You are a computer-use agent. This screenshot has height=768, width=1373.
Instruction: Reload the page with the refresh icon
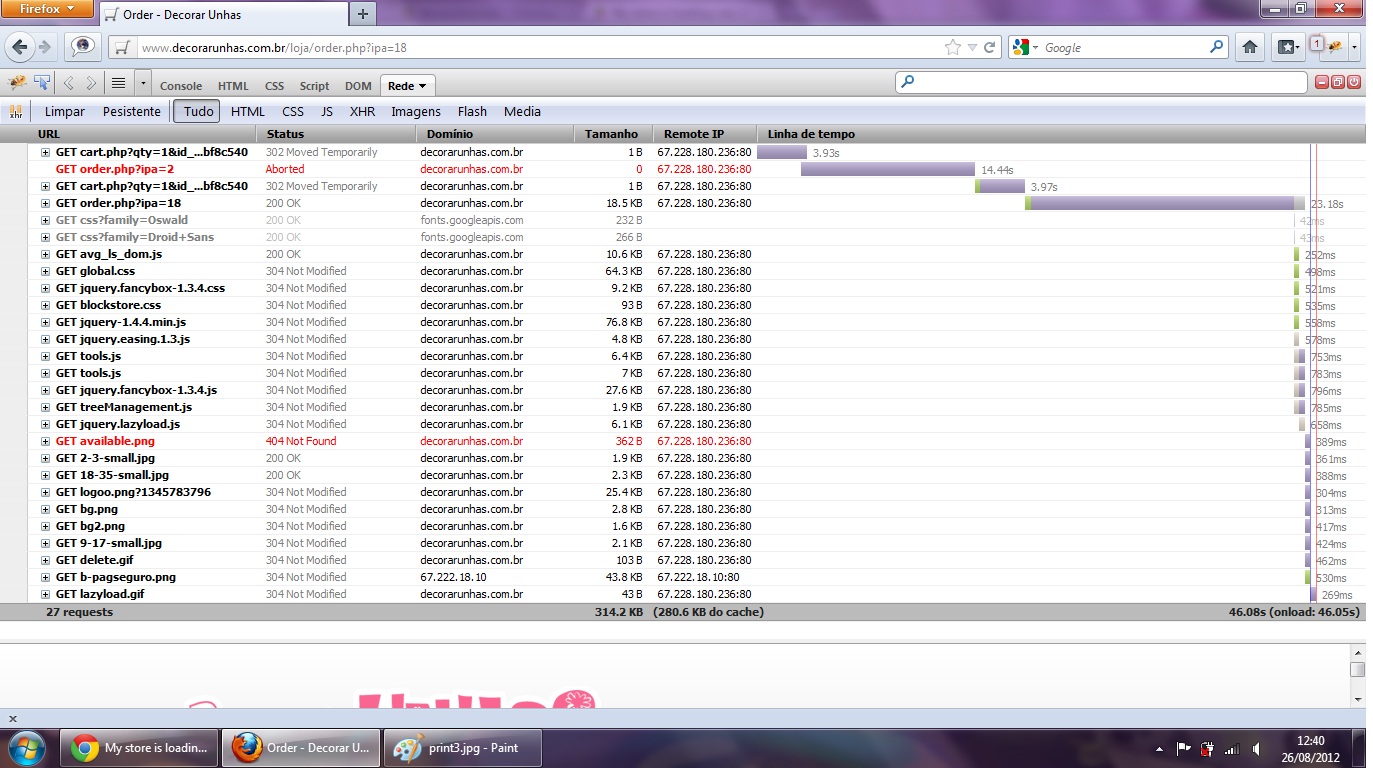click(x=990, y=47)
